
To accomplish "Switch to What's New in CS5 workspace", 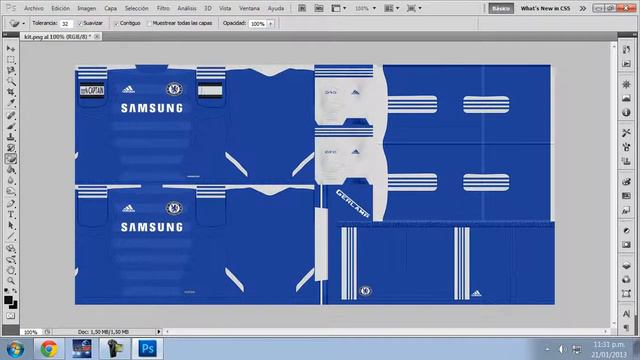I will 545,8.
